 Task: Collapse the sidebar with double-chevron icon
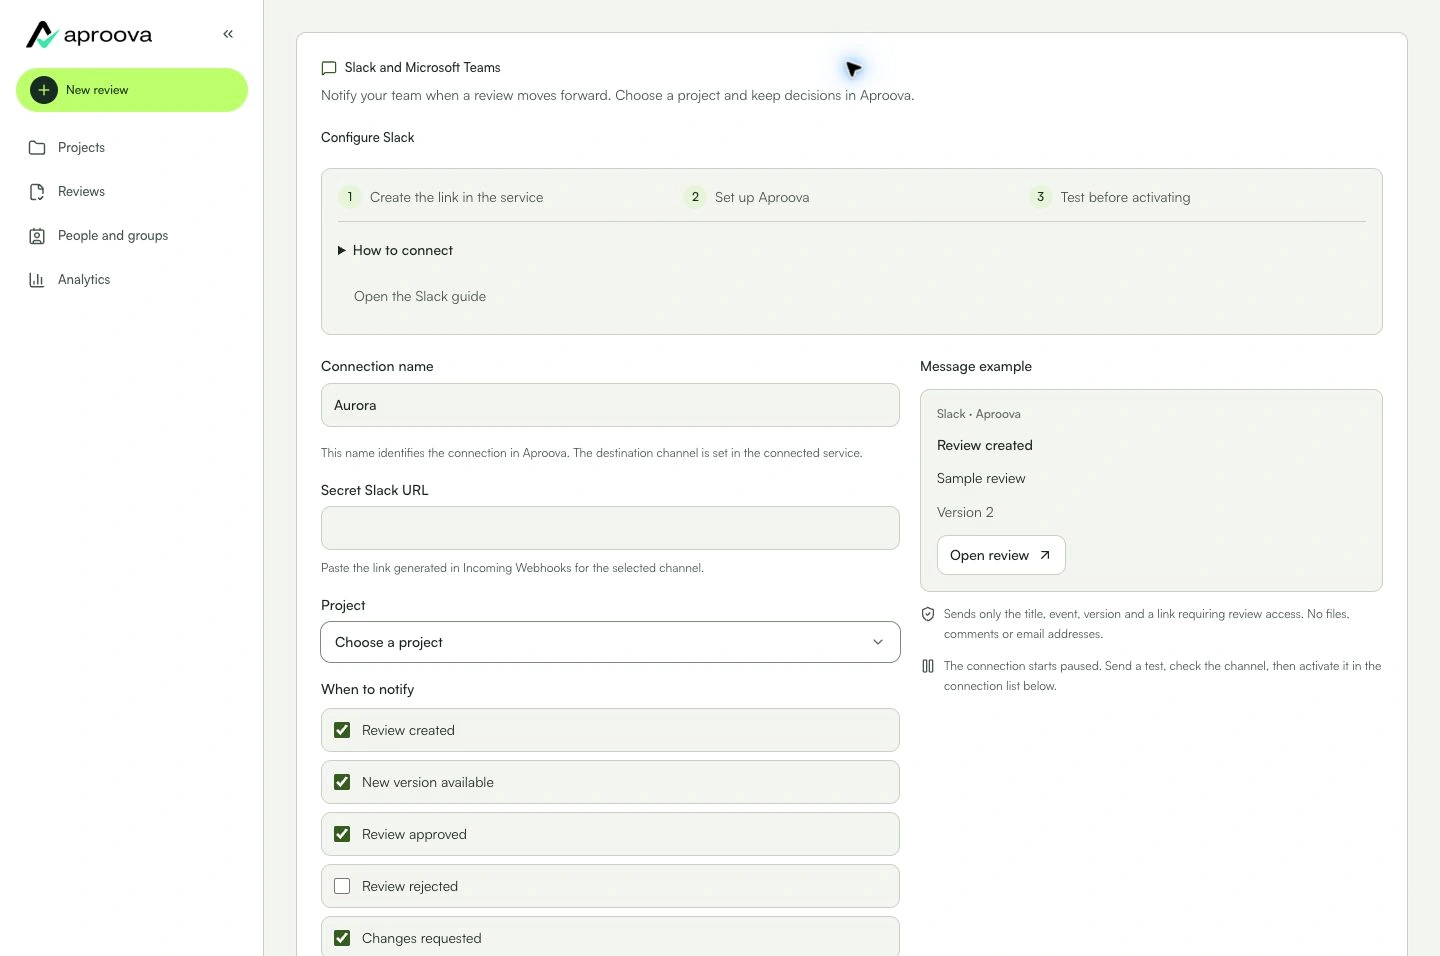228,34
